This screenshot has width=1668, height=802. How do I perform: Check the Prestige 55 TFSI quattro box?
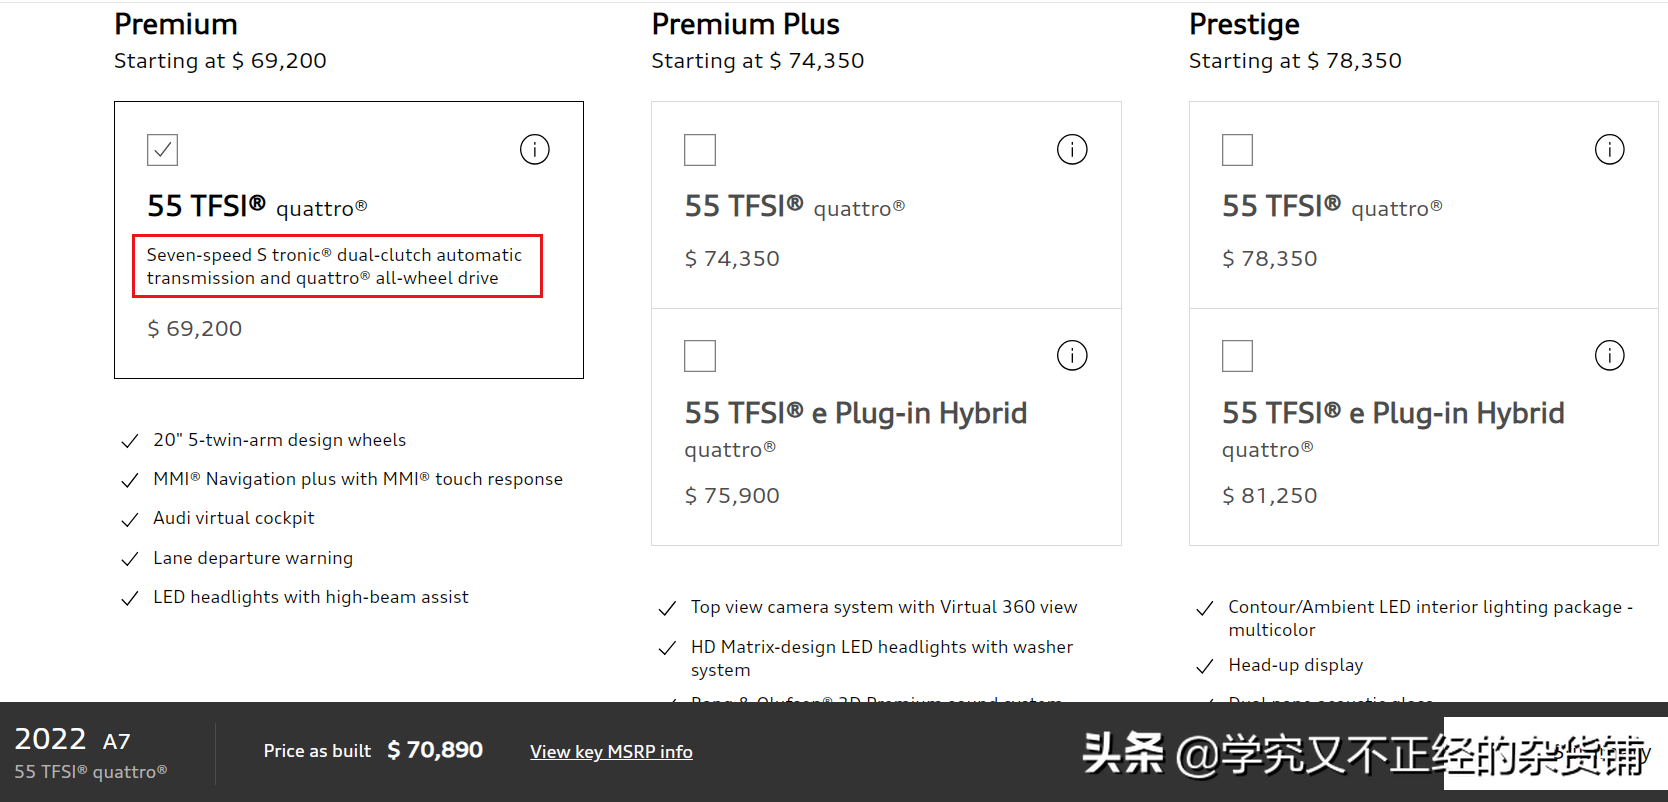1237,150
